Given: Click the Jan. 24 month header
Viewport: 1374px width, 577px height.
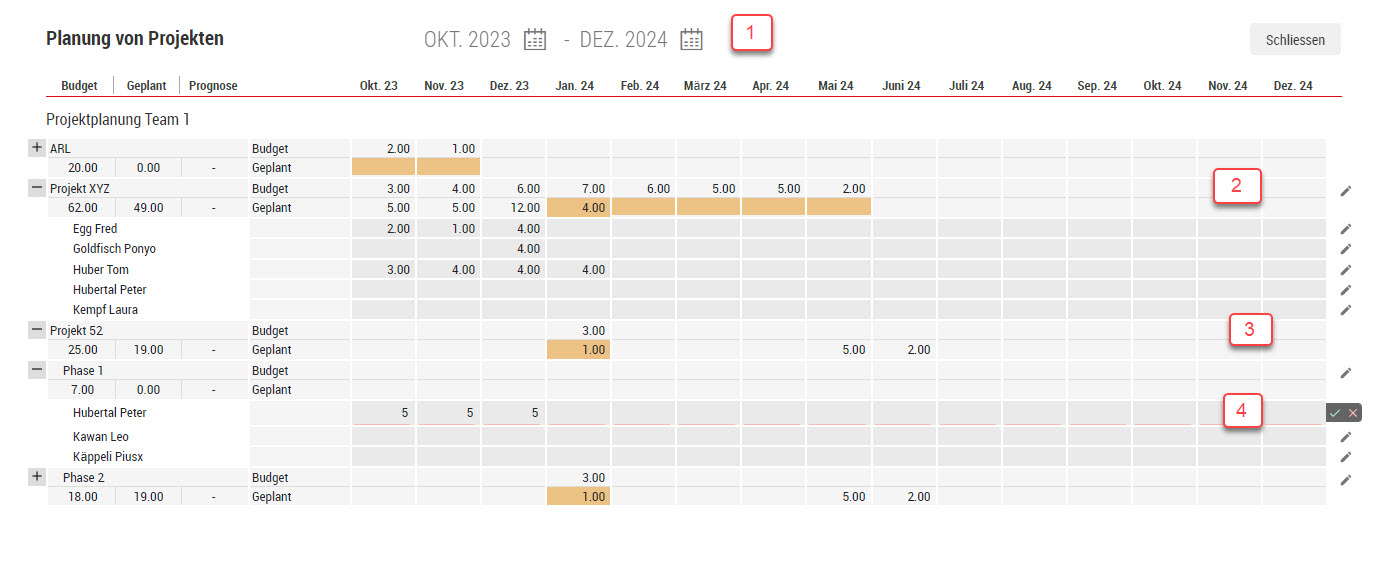Looking at the screenshot, I should (x=575, y=86).
